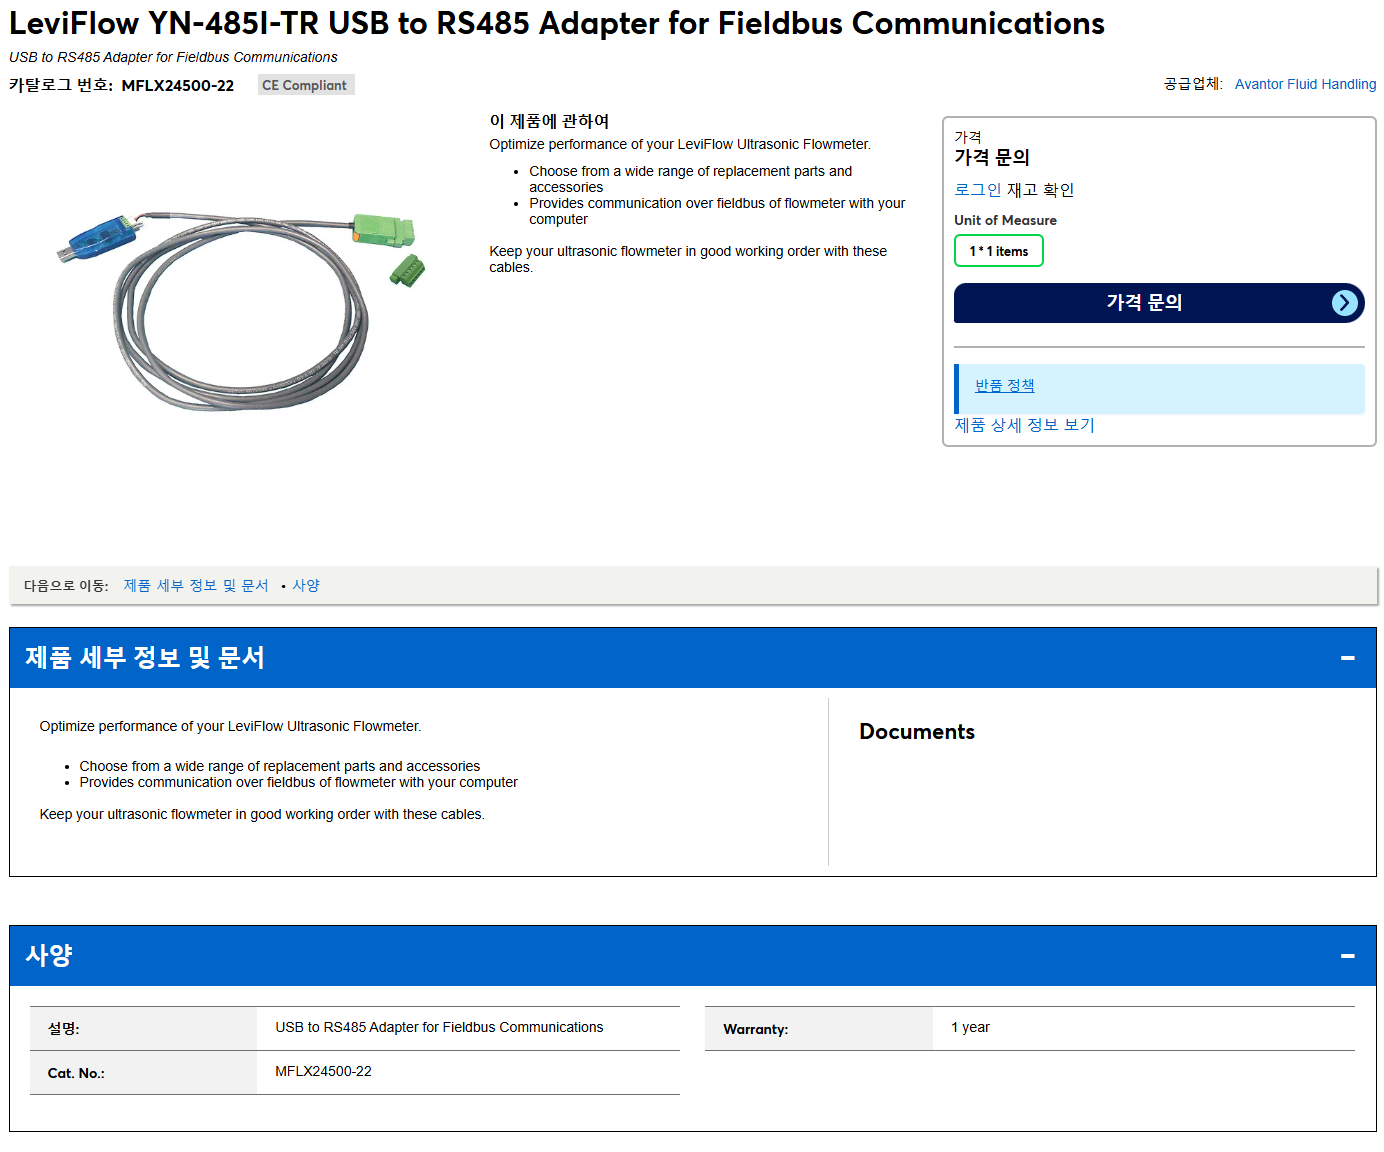
Task: Click the 설명 description value in specs table
Action: (439, 1028)
